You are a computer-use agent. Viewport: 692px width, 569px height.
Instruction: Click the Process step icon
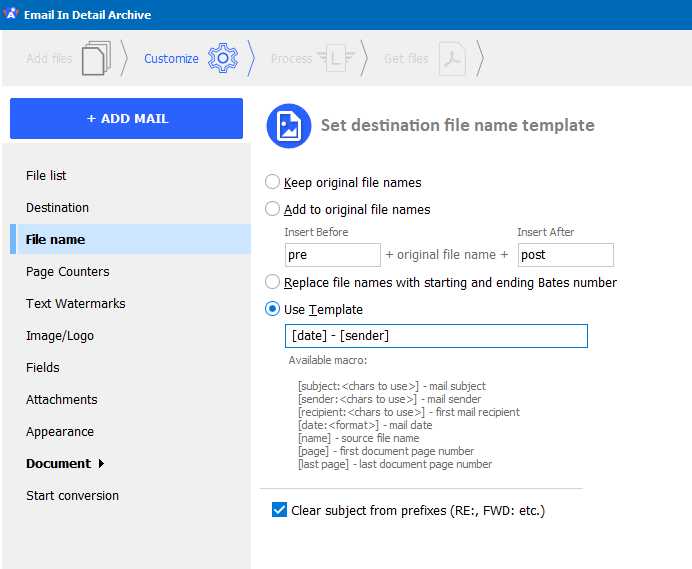(x=336, y=58)
